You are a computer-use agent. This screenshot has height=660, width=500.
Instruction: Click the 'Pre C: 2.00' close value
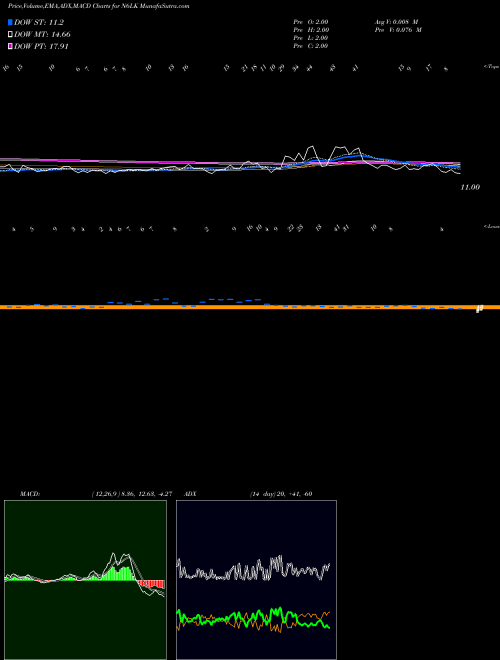311,46
